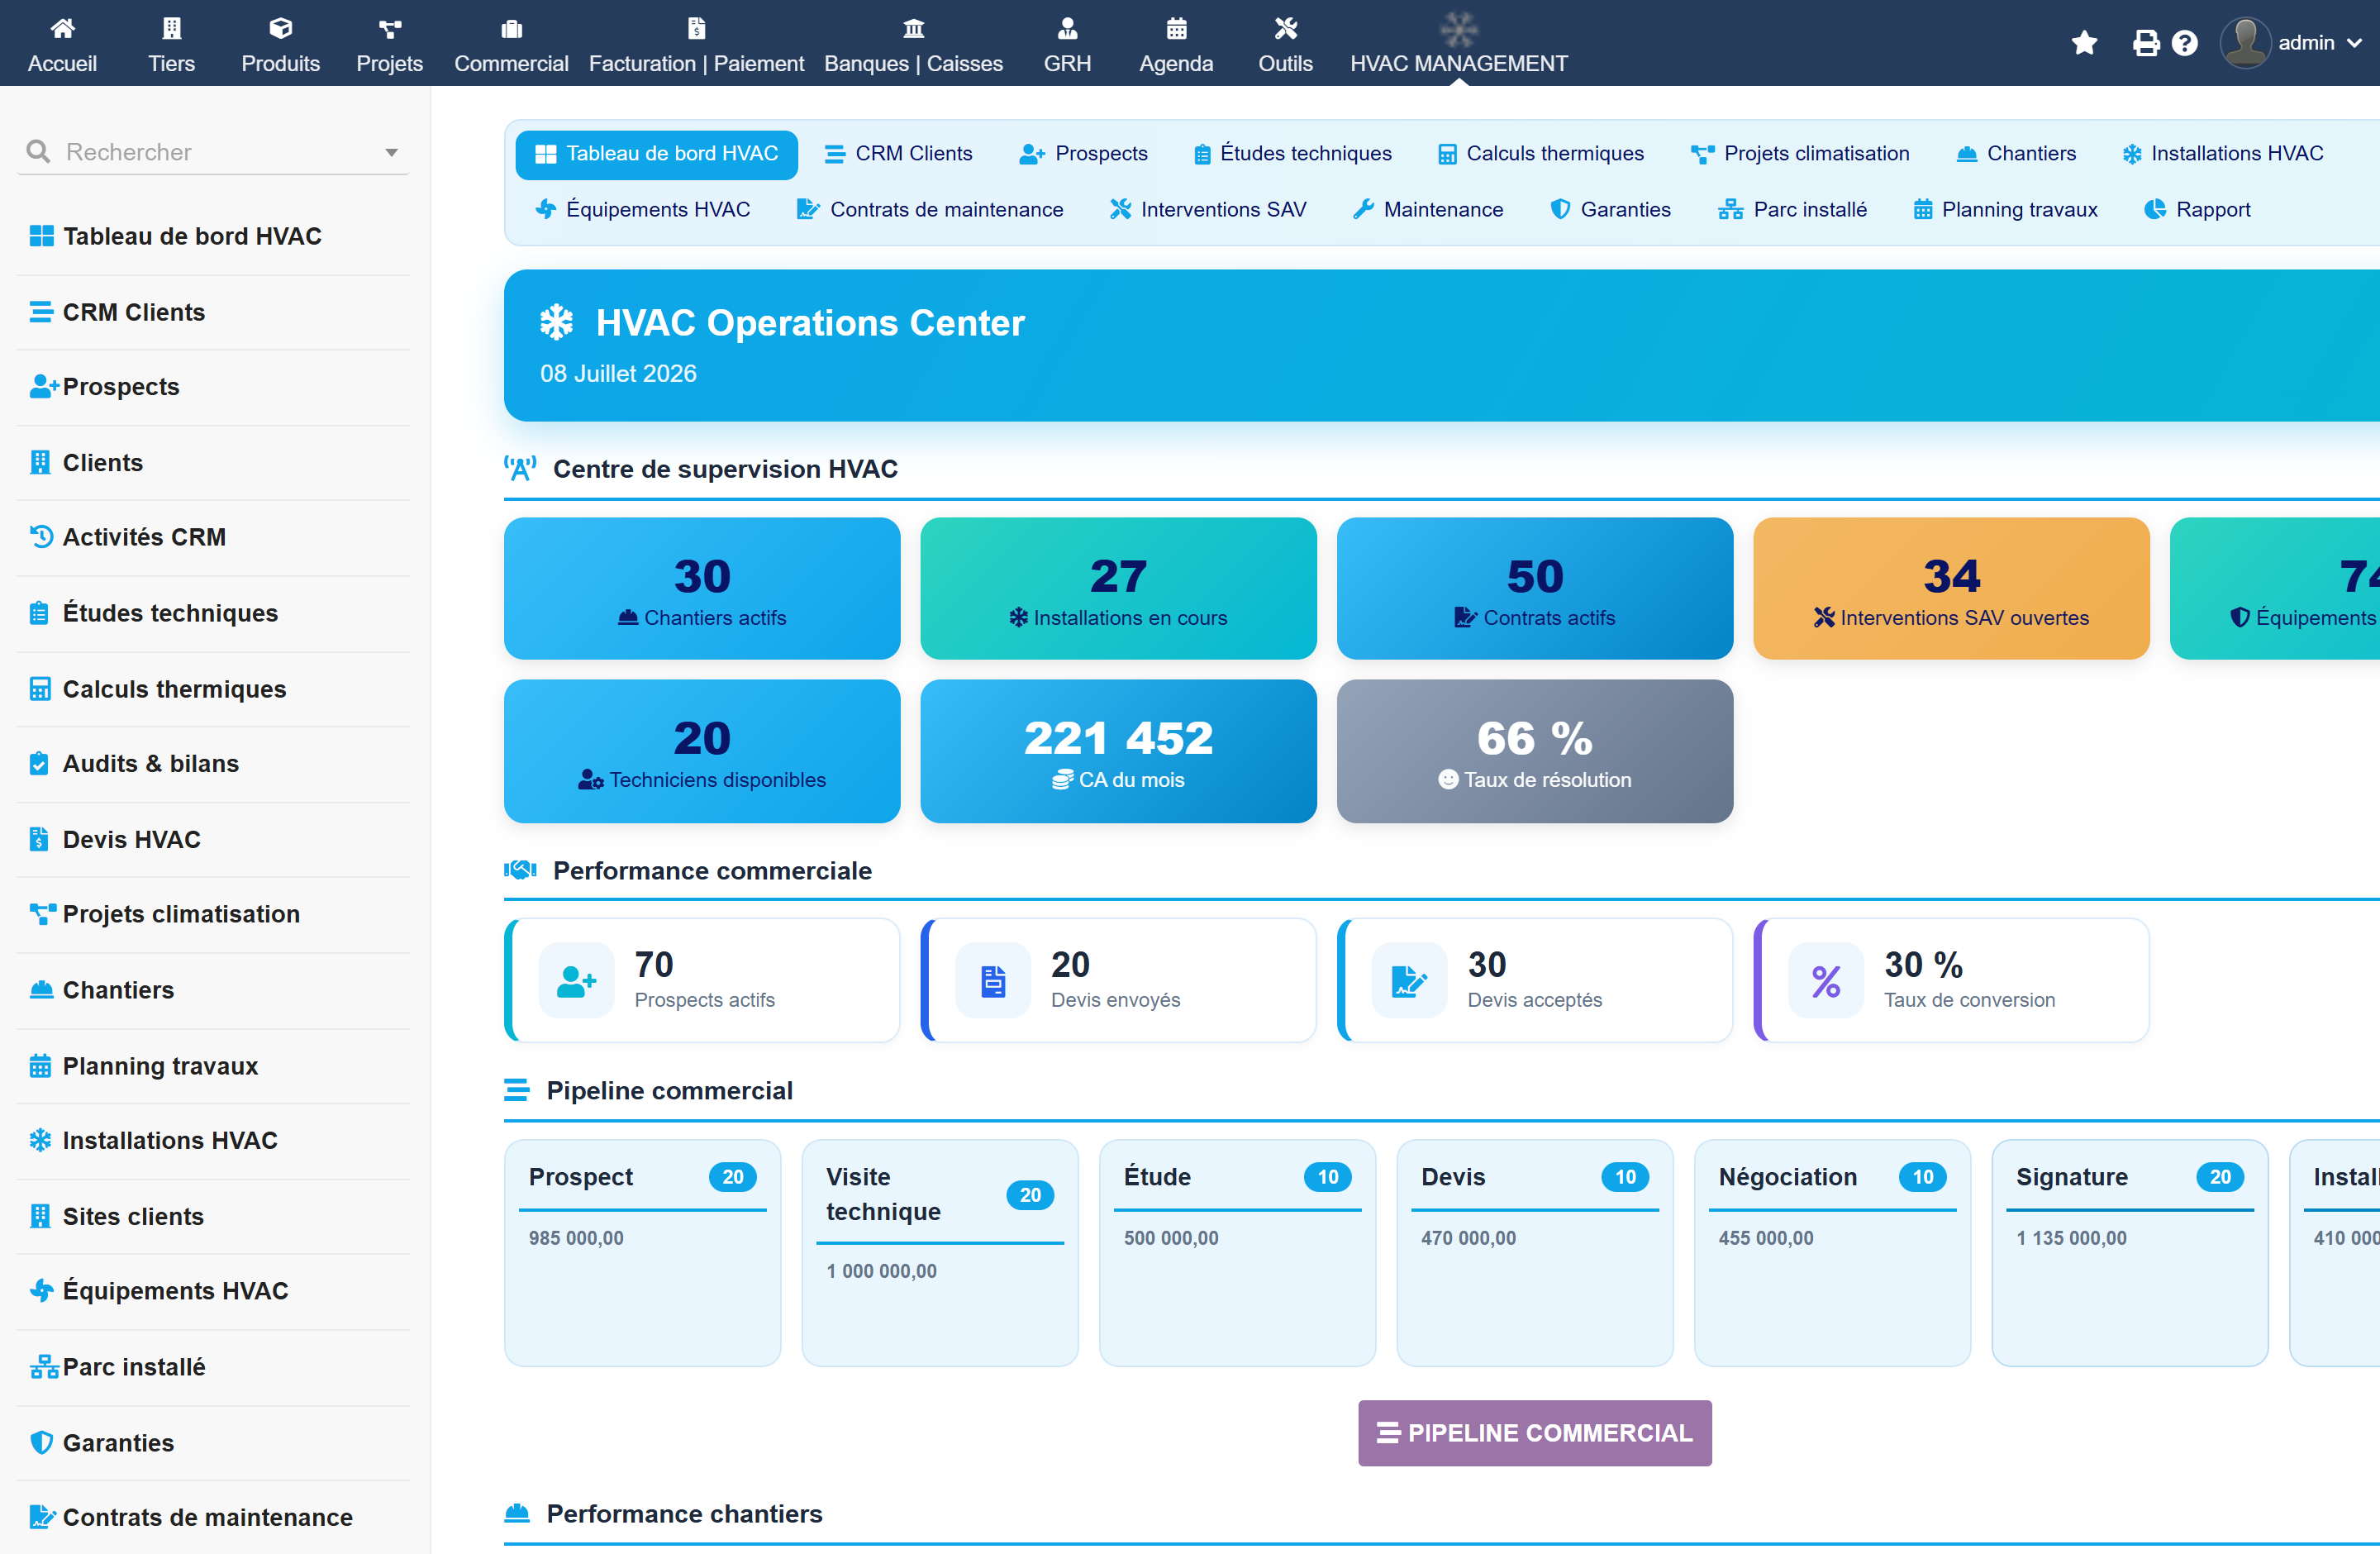Click the PIPELINE COMMERCIAL button
The width and height of the screenshot is (2380, 1554).
point(1534,1433)
